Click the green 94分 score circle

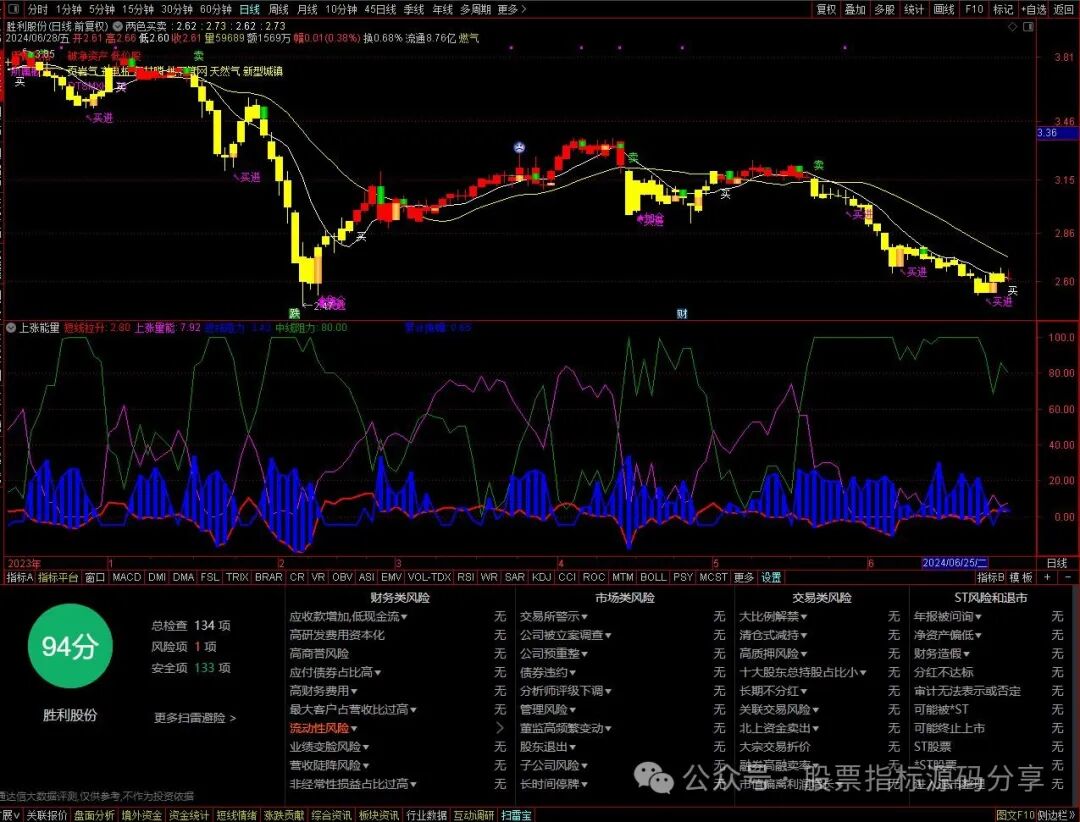[x=70, y=646]
